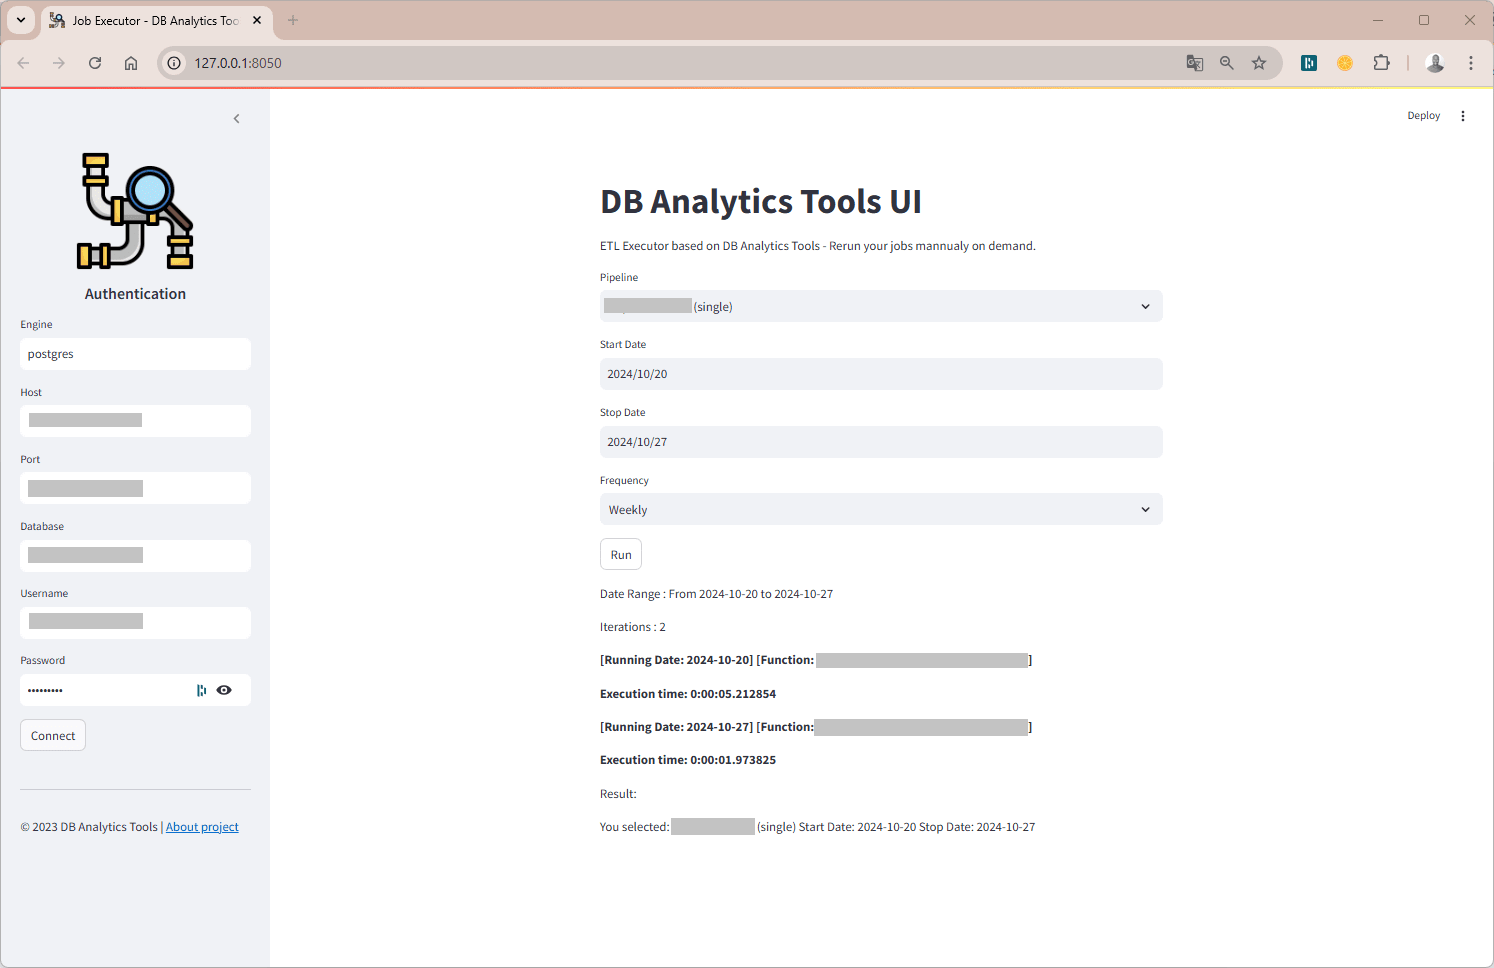Open the browser extensions puzzle icon
The image size is (1494, 968).
pyautogui.click(x=1381, y=63)
